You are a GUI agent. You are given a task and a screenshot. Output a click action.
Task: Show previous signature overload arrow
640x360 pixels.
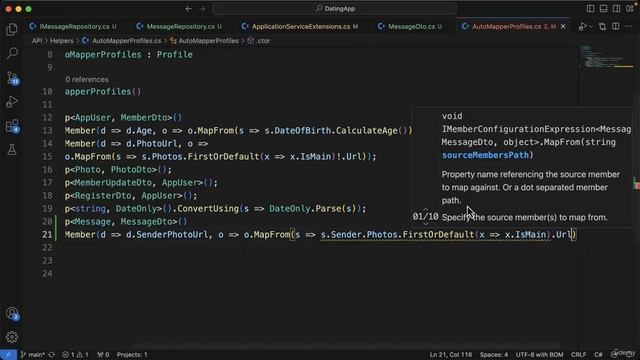pyautogui.click(x=425, y=209)
